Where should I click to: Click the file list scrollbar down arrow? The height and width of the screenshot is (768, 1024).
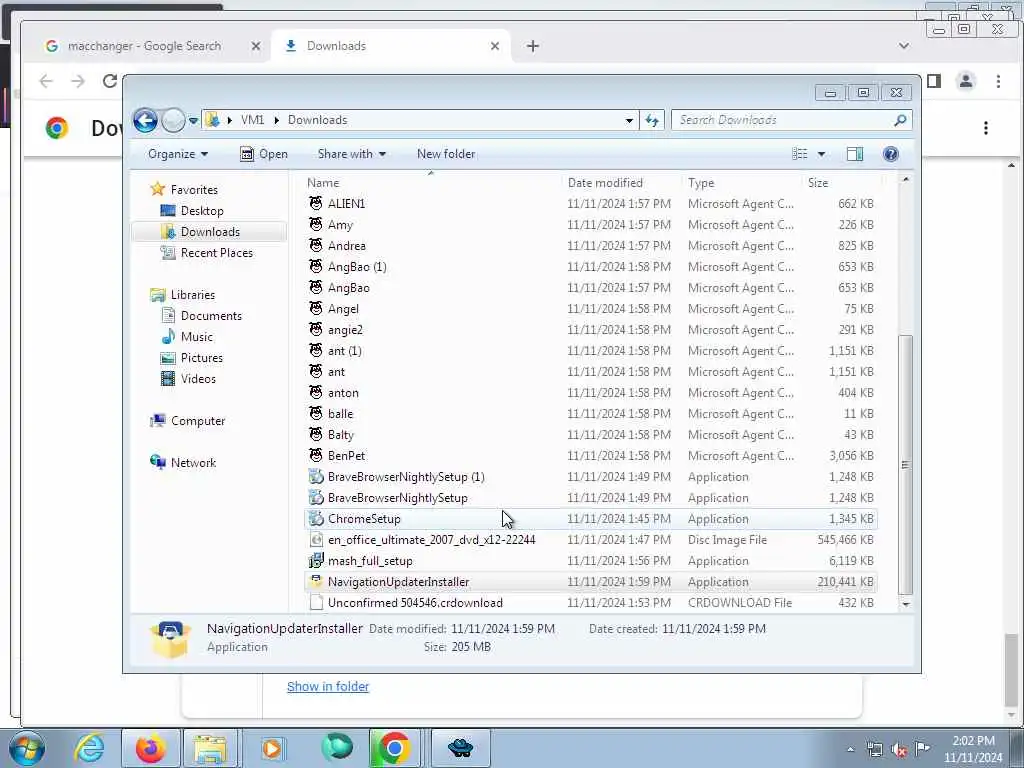(x=905, y=604)
